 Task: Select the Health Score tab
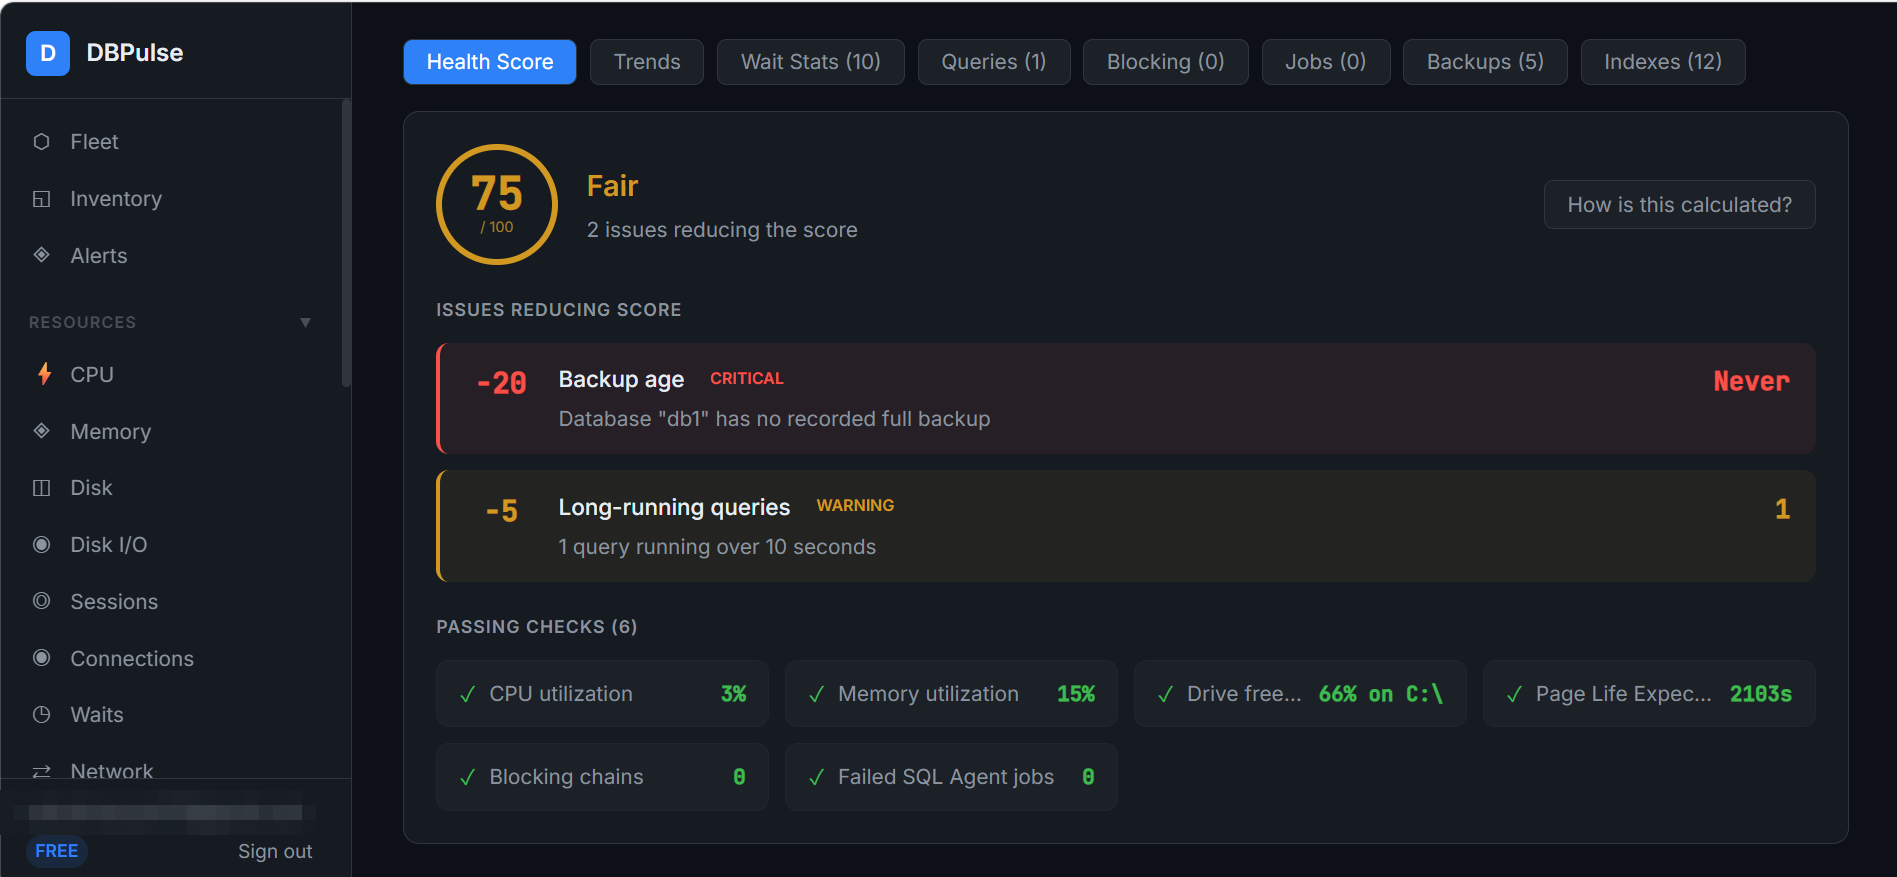(490, 62)
